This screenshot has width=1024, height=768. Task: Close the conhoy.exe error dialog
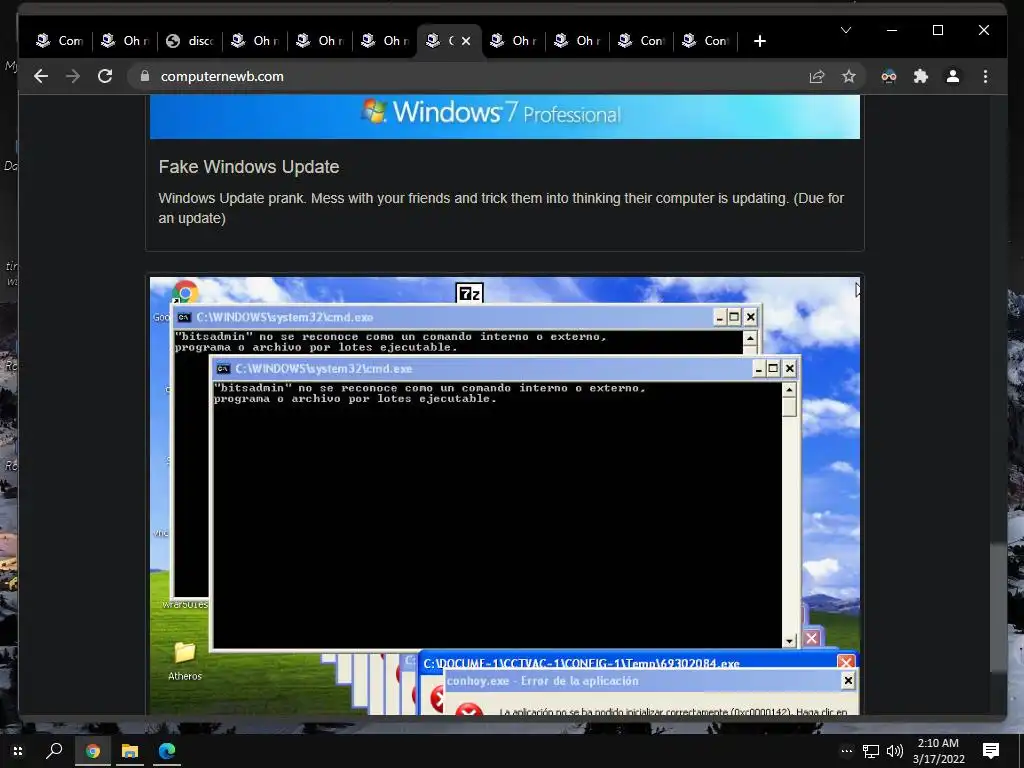(x=848, y=681)
